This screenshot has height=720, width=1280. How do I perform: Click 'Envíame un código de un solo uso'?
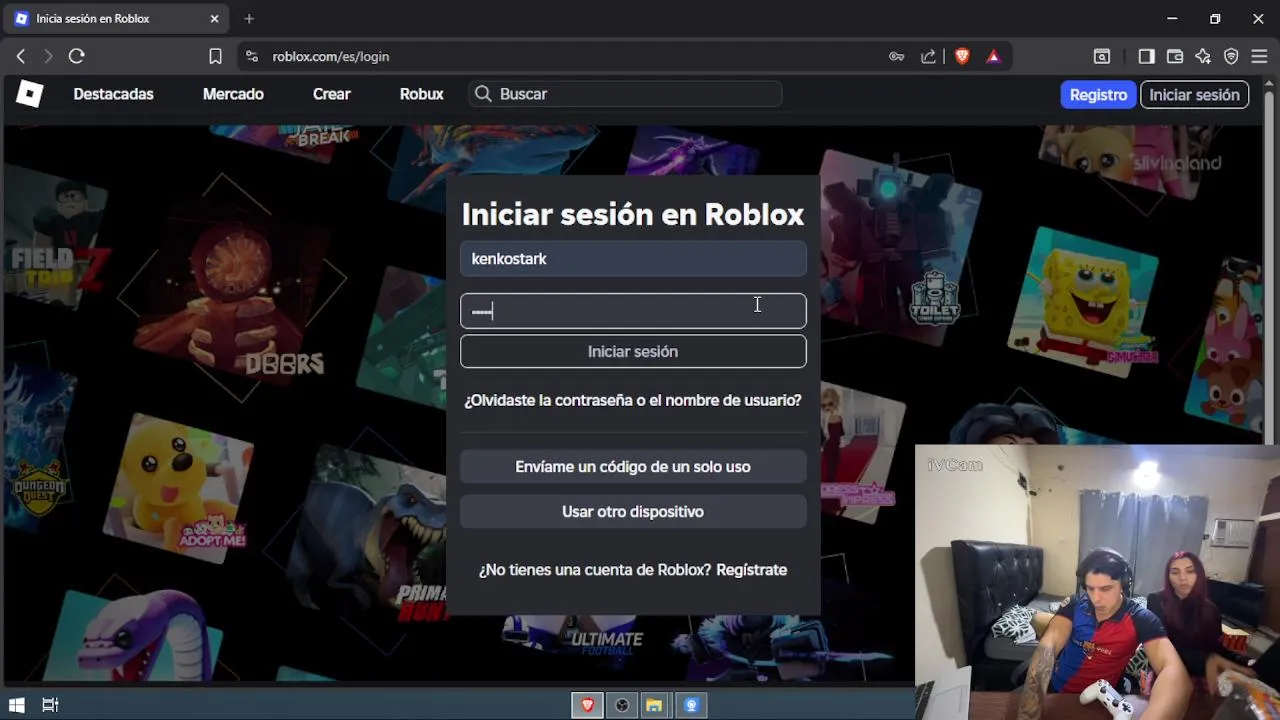pyautogui.click(x=633, y=467)
